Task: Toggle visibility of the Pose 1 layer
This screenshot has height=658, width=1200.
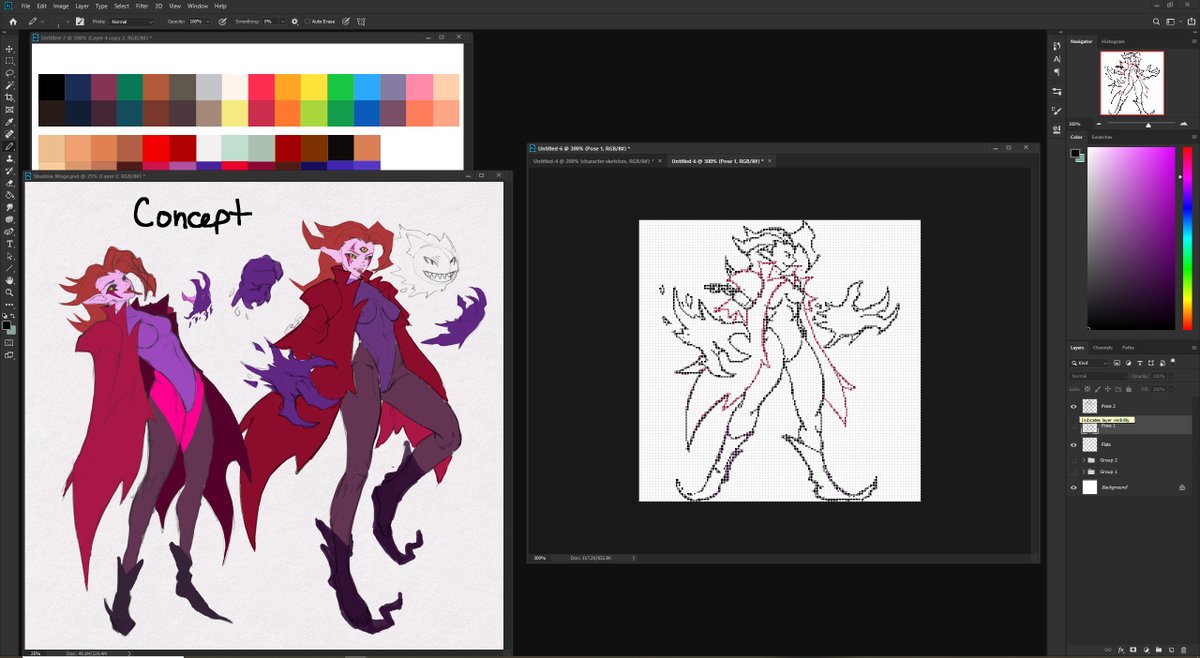Action: 1074,425
